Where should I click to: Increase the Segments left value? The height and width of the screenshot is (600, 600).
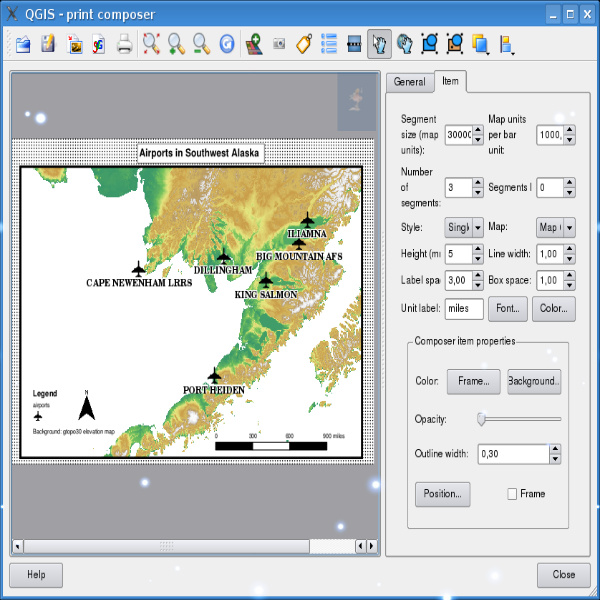[x=570, y=183]
